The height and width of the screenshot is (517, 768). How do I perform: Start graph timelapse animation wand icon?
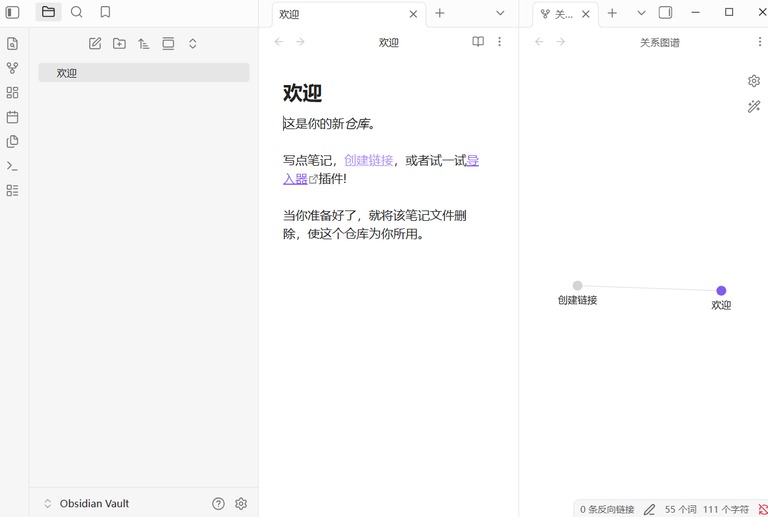754,106
